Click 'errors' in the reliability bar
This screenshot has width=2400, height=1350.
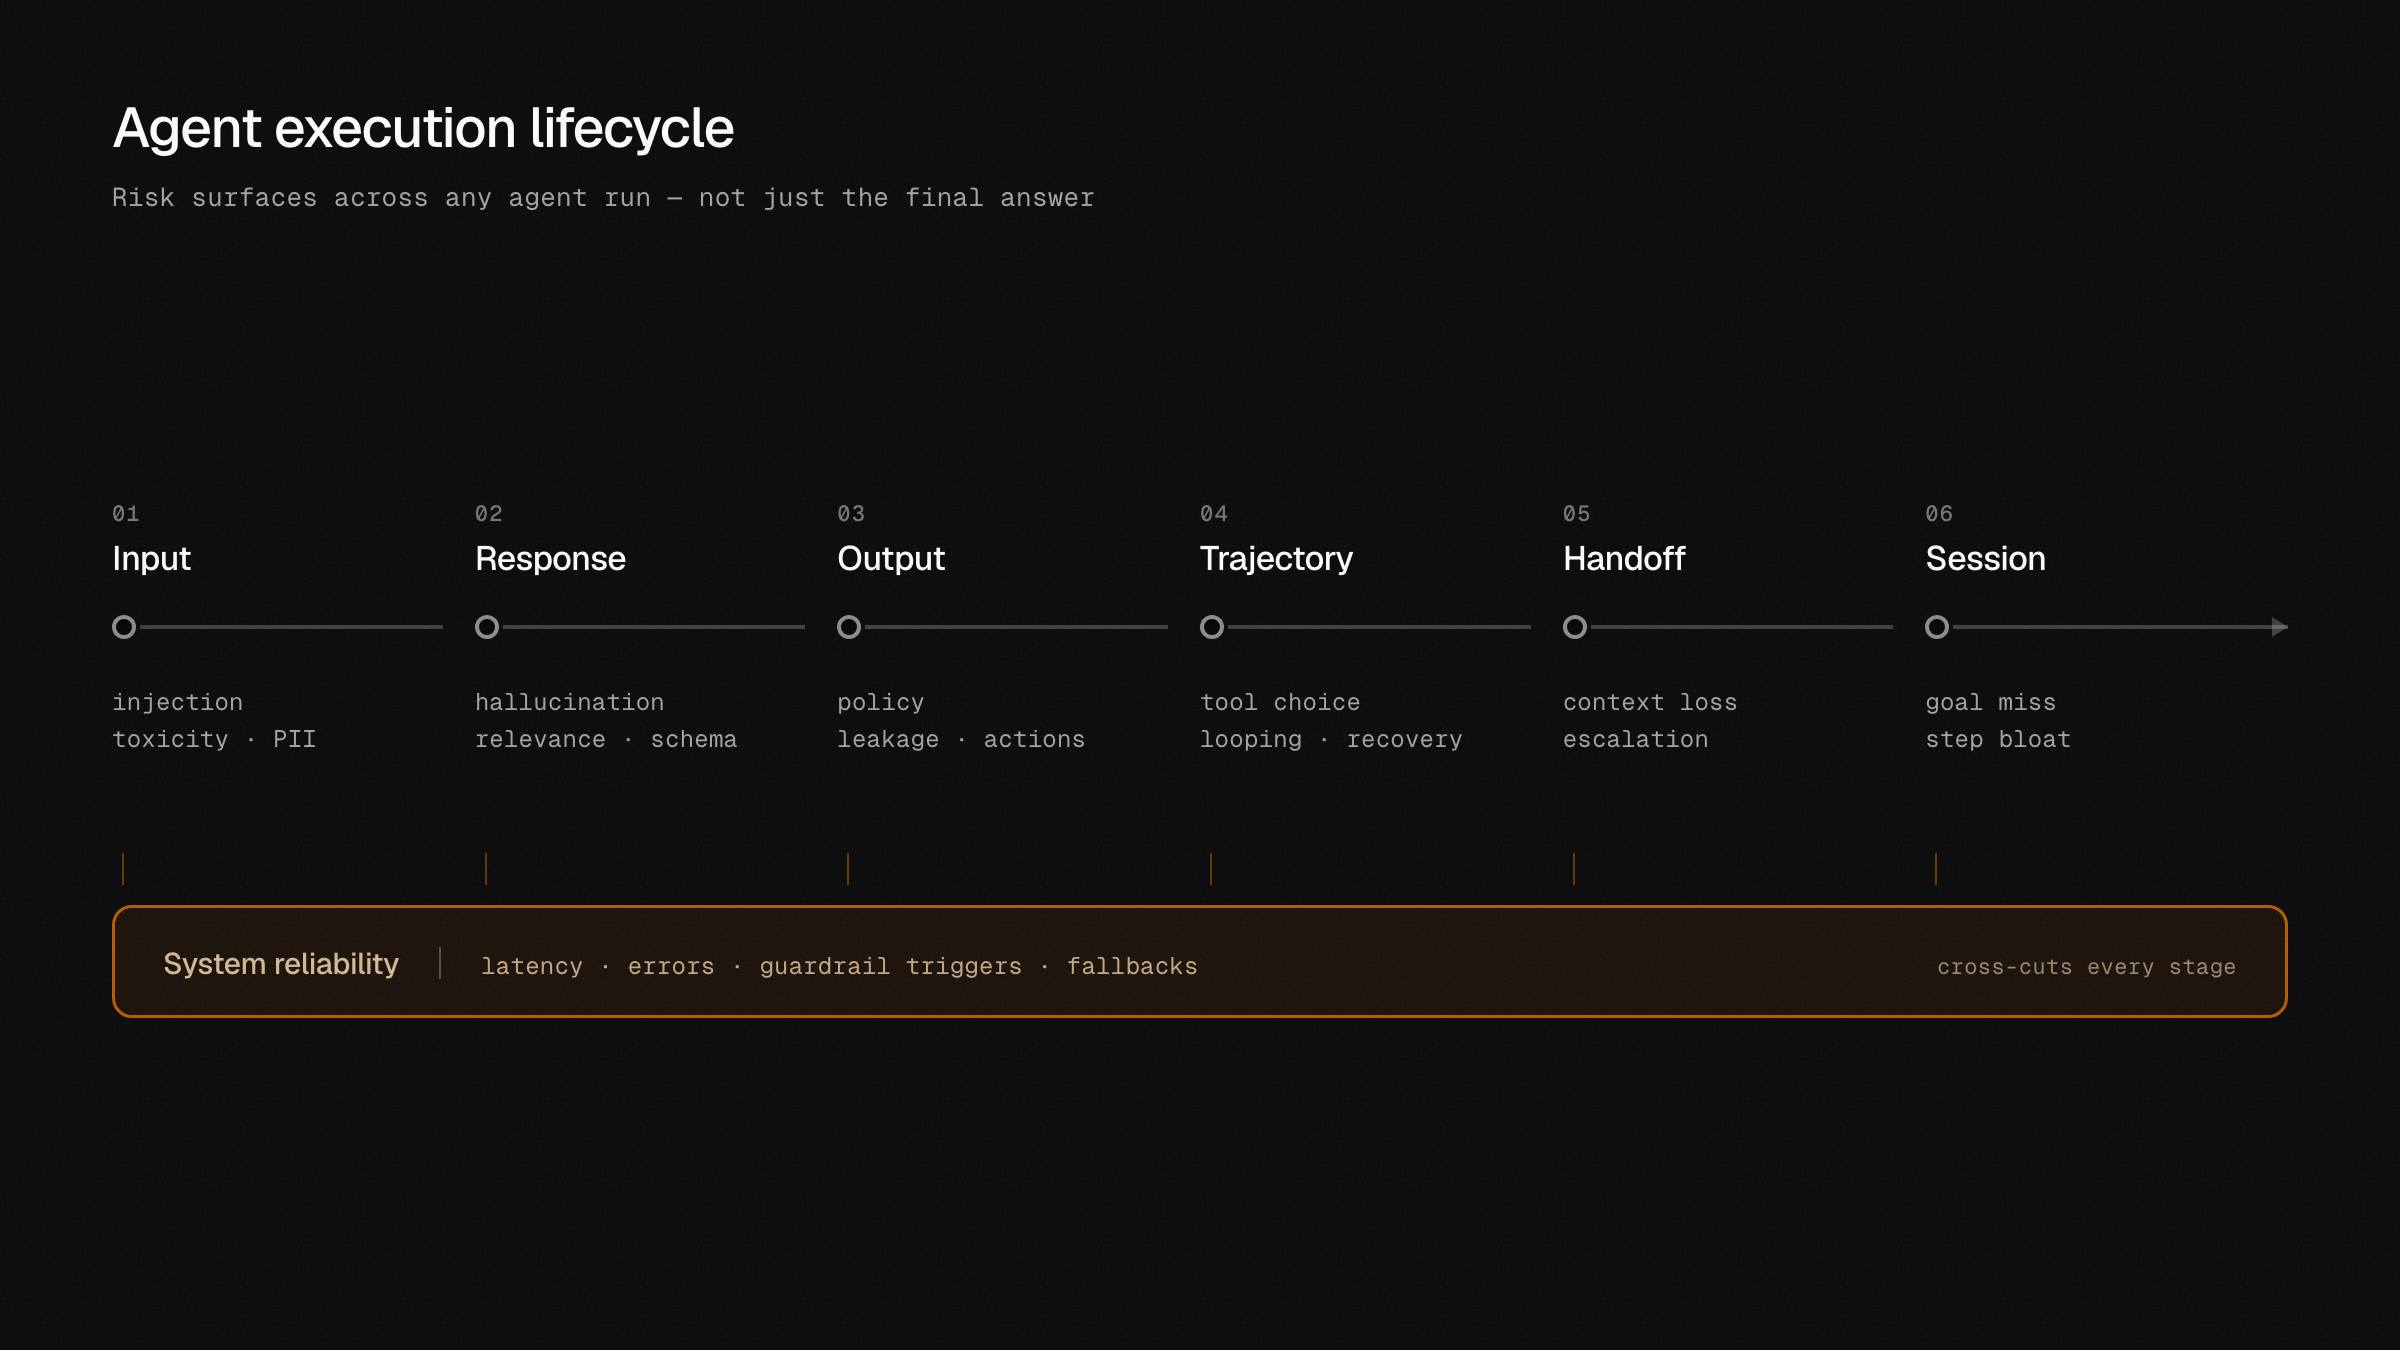coord(671,967)
